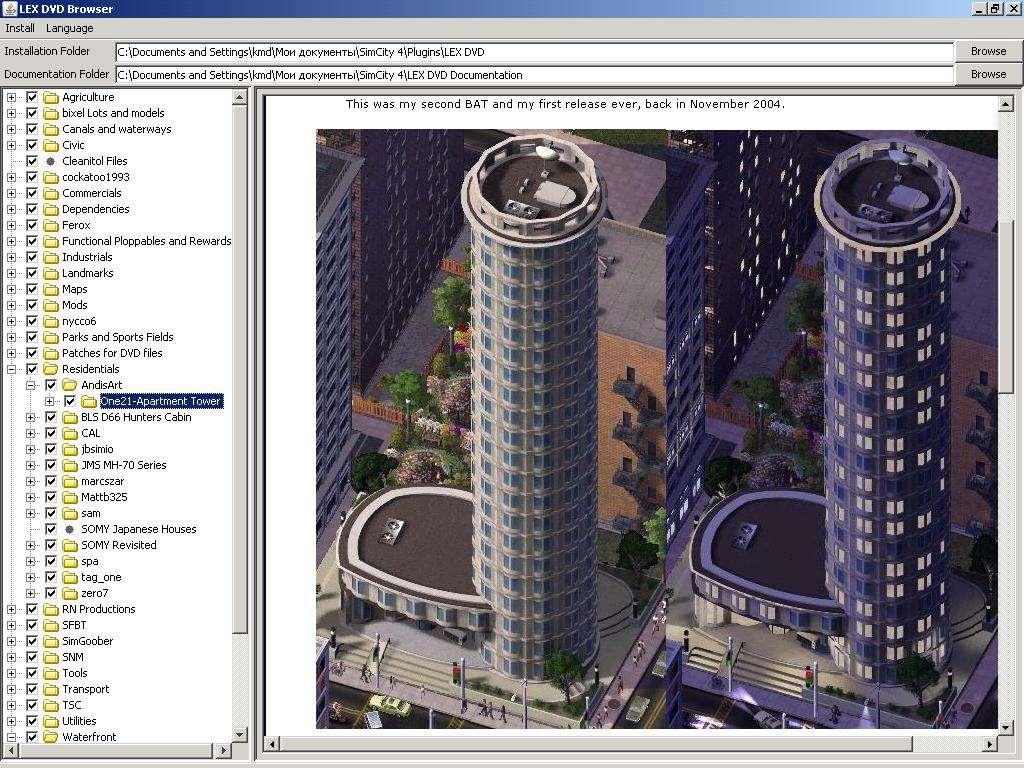Viewport: 1024px width, 768px height.
Task: Click the nycco6 folder icon
Action: pos(51,321)
